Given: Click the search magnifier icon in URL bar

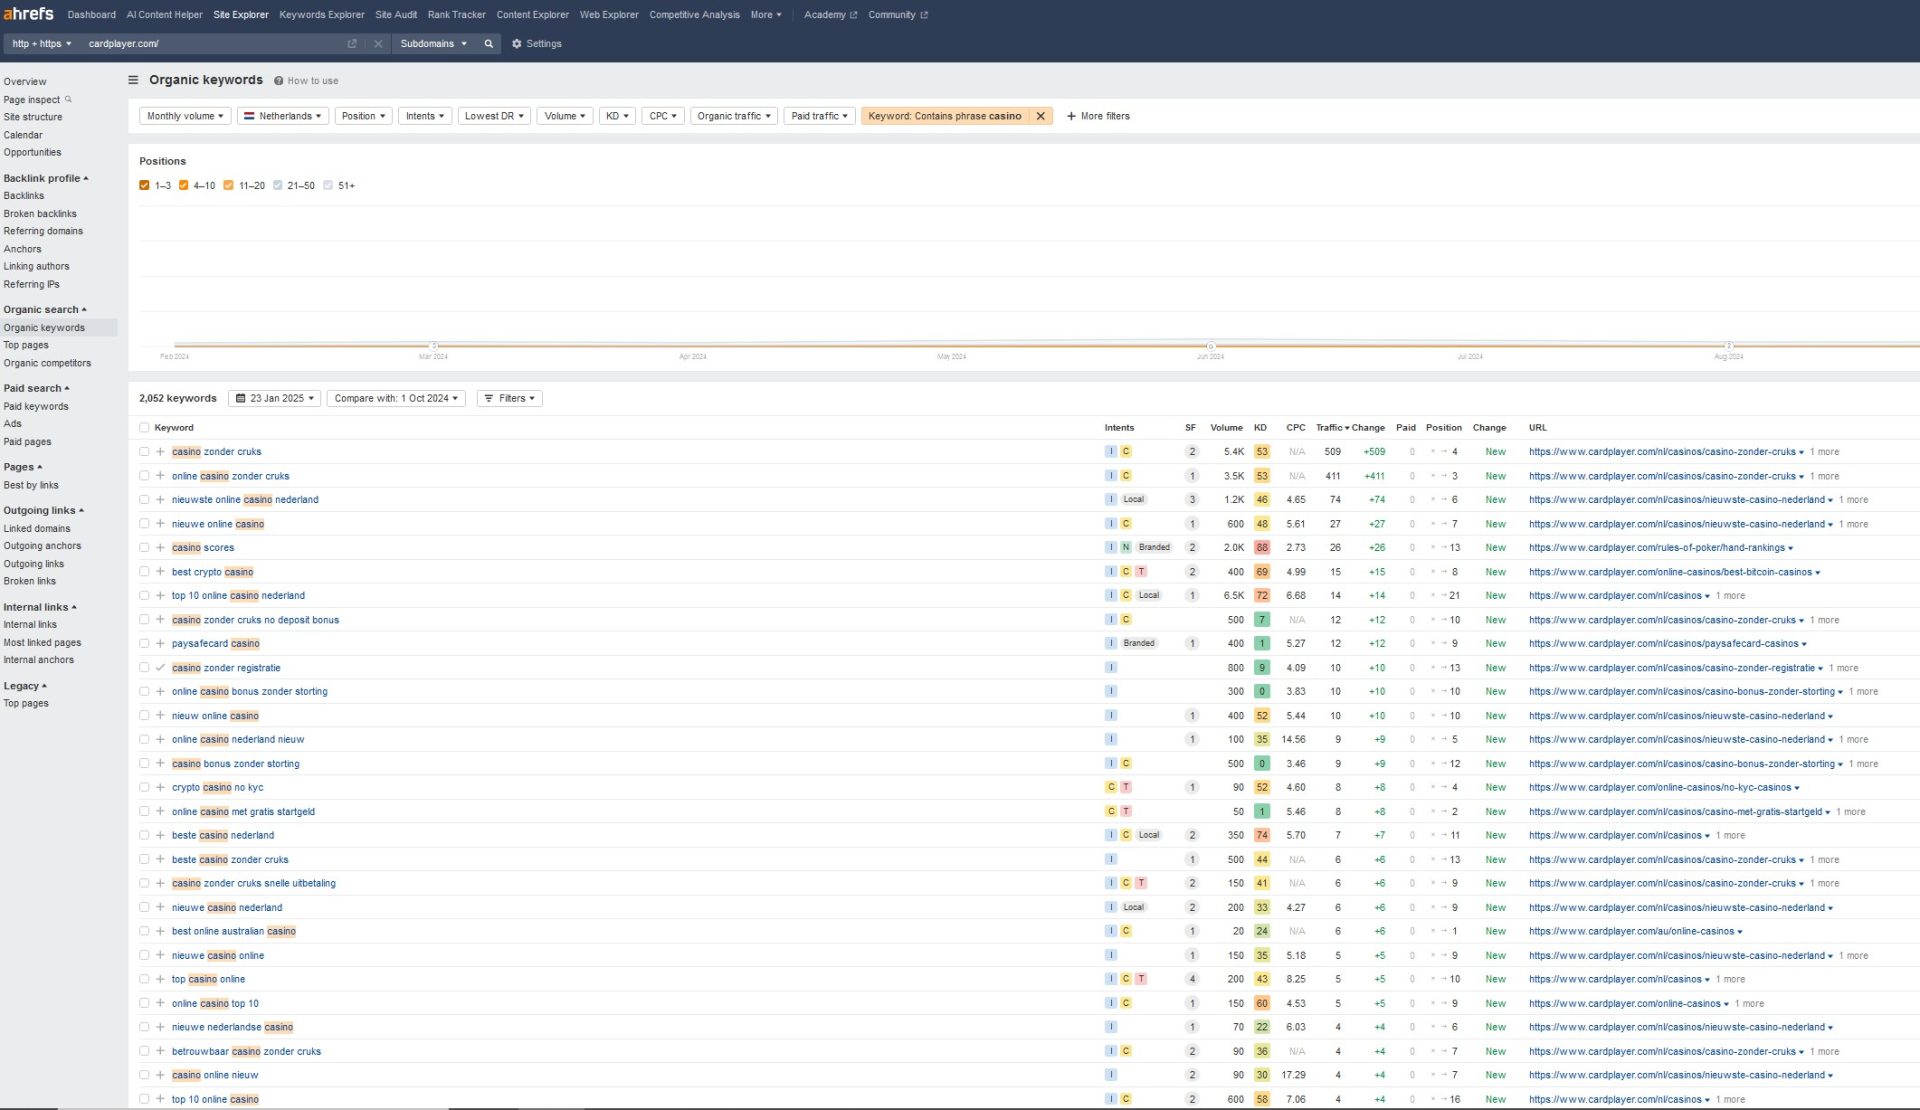Looking at the screenshot, I should pyautogui.click(x=488, y=44).
